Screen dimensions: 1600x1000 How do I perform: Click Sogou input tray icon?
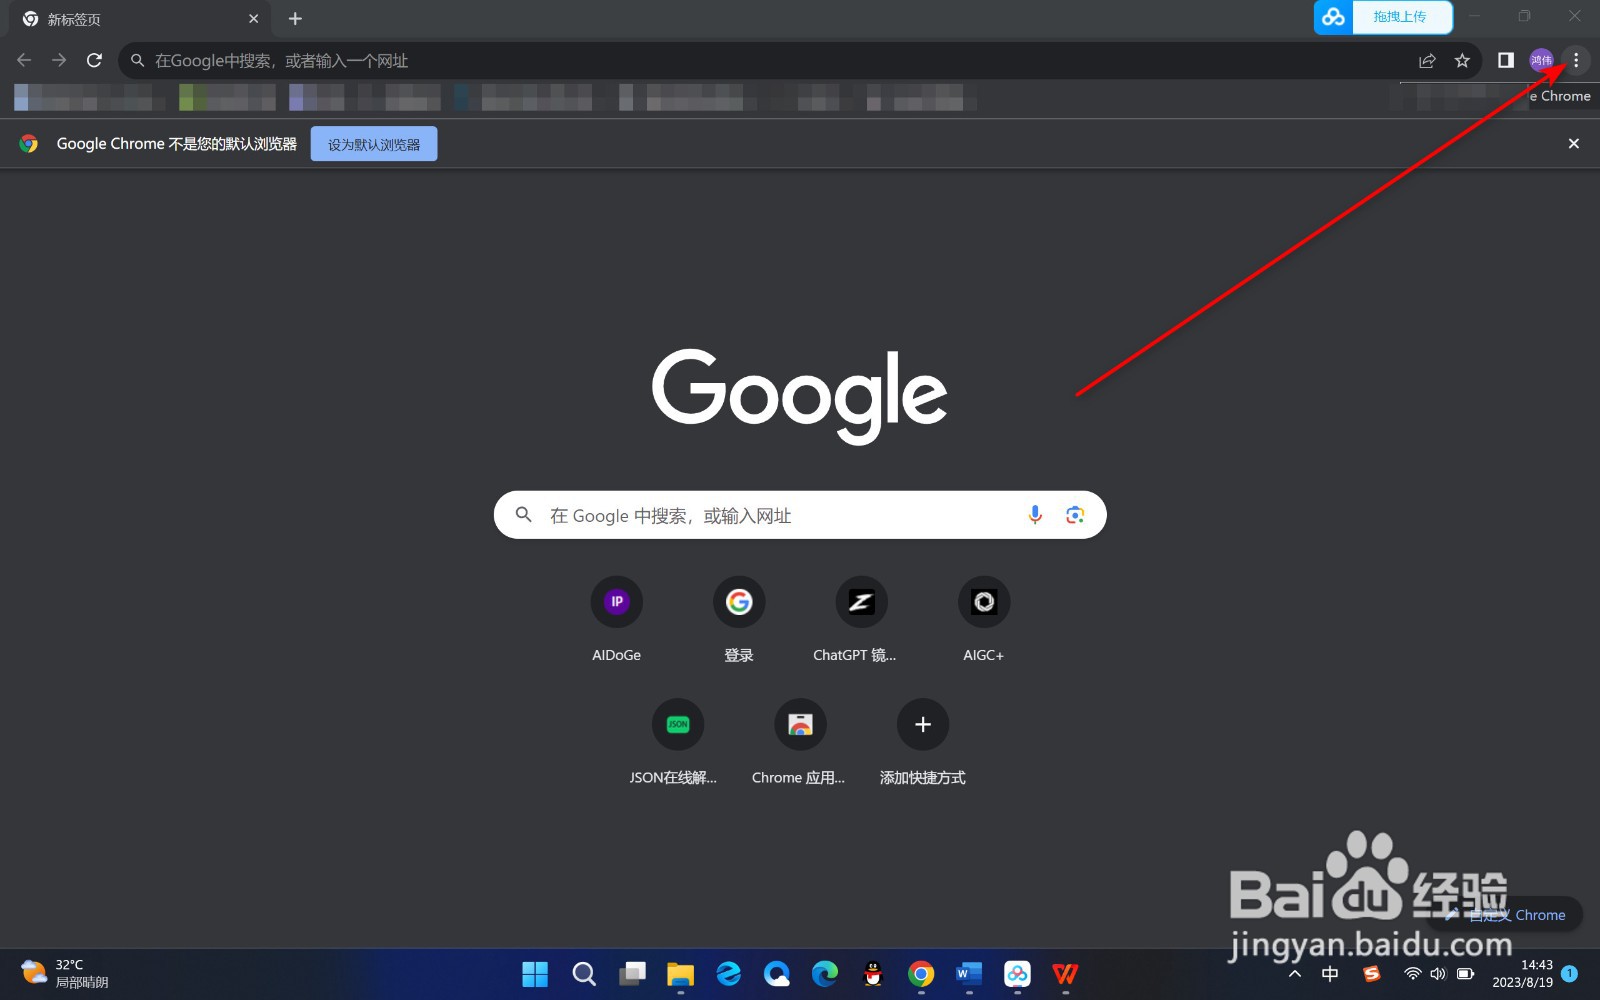pyautogui.click(x=1371, y=974)
